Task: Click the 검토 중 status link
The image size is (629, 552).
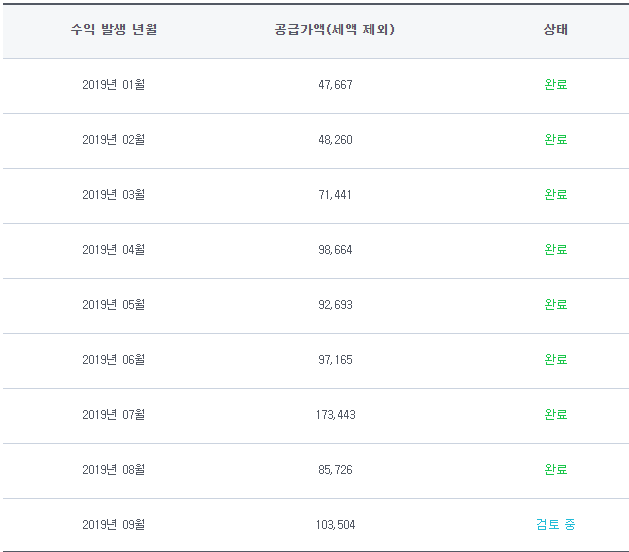Action: click(555, 525)
